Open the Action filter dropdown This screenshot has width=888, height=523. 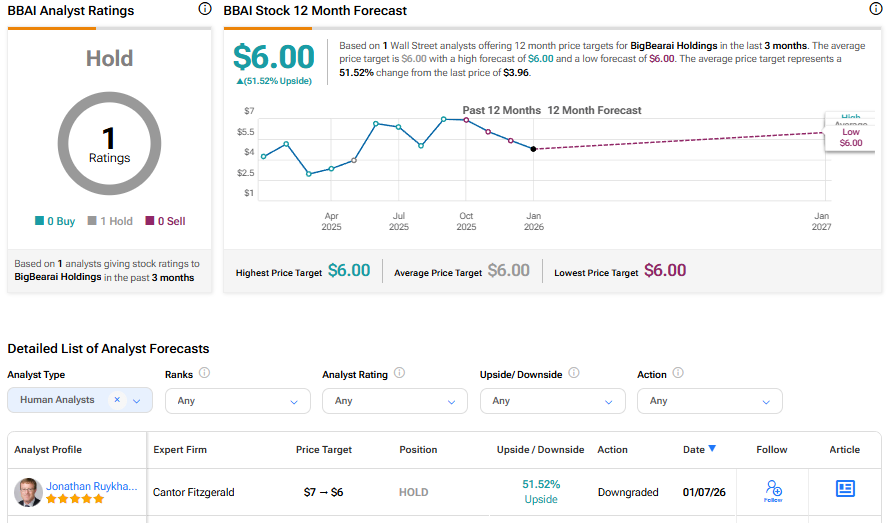point(767,401)
